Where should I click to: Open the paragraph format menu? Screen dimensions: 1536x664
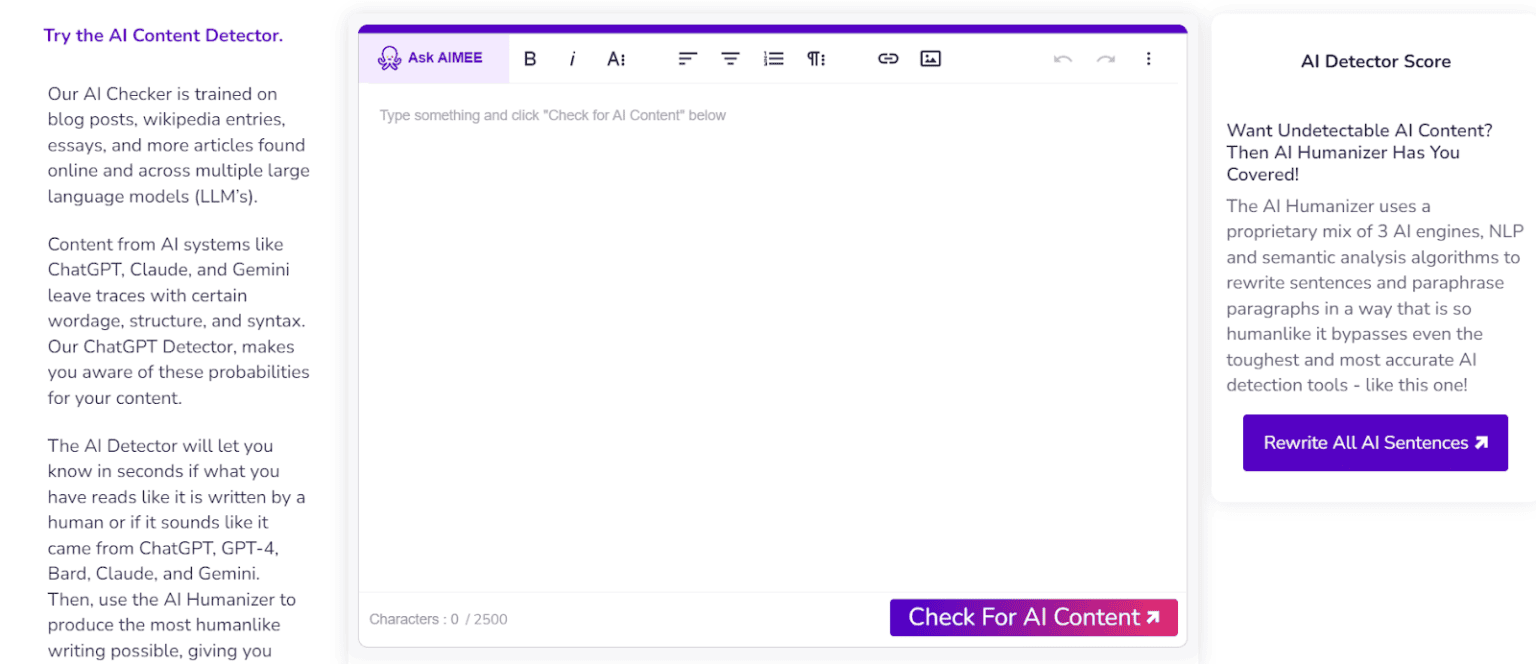(x=816, y=59)
